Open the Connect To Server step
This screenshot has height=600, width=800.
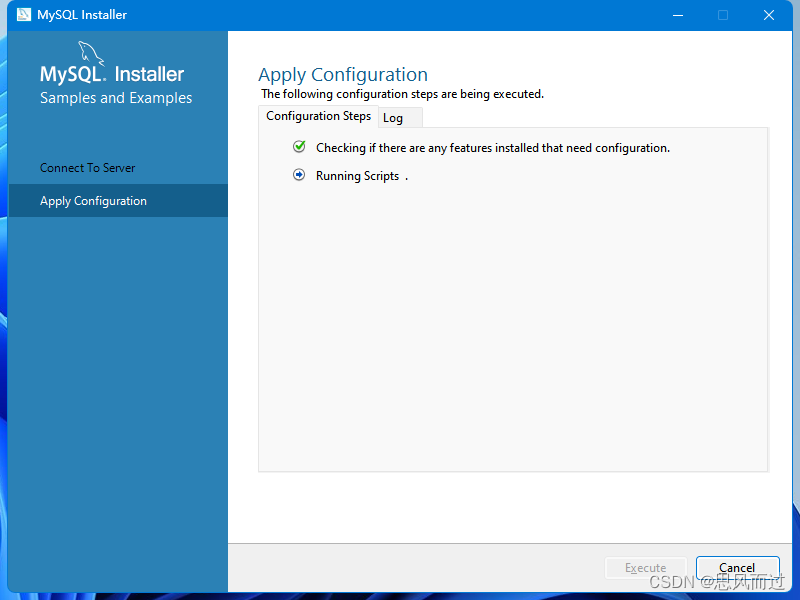[x=88, y=168]
